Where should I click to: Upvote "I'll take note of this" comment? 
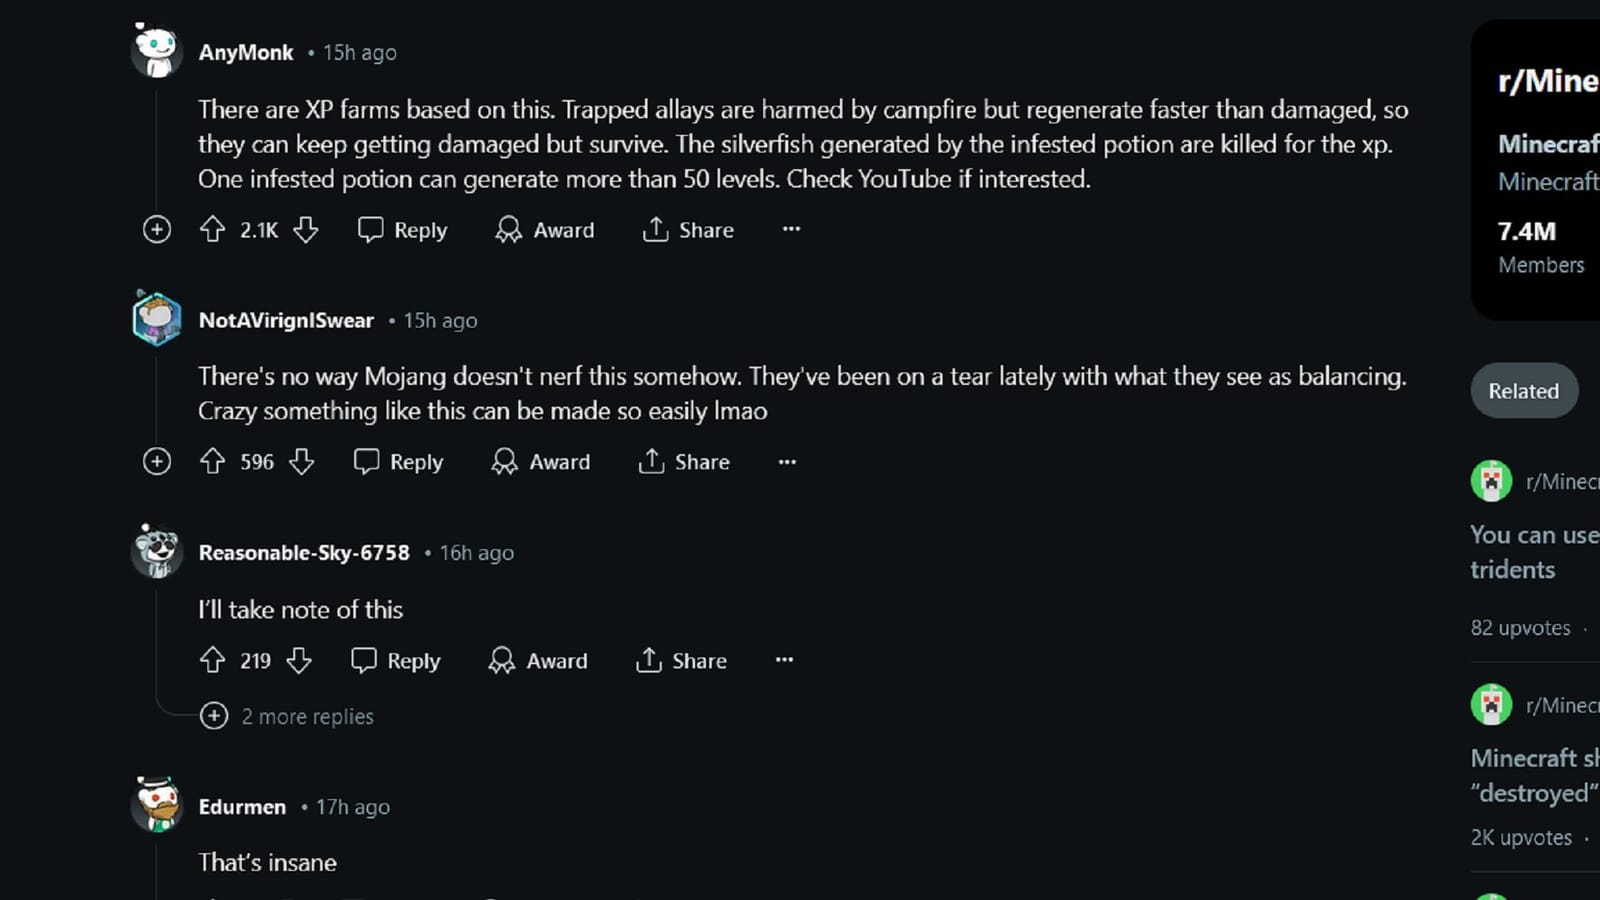tap(212, 660)
